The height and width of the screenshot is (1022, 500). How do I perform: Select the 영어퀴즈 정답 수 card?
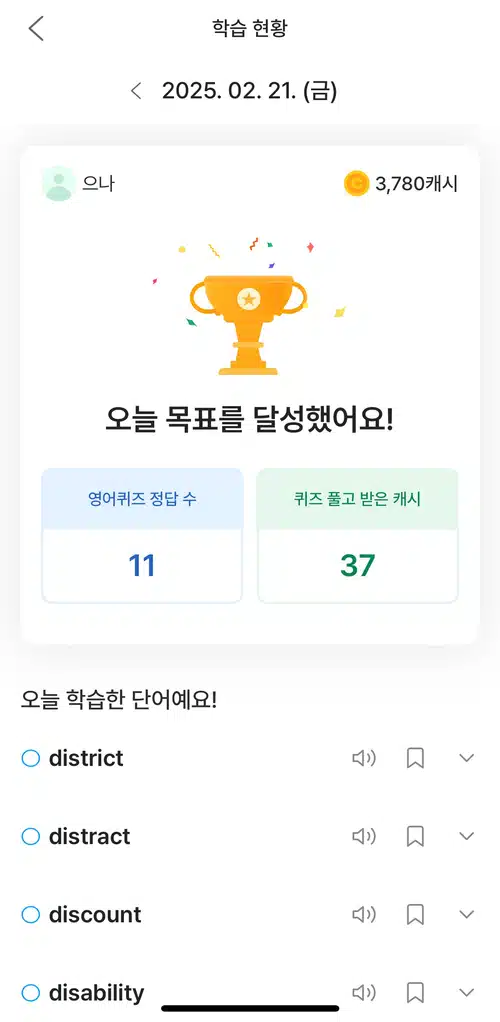142,536
